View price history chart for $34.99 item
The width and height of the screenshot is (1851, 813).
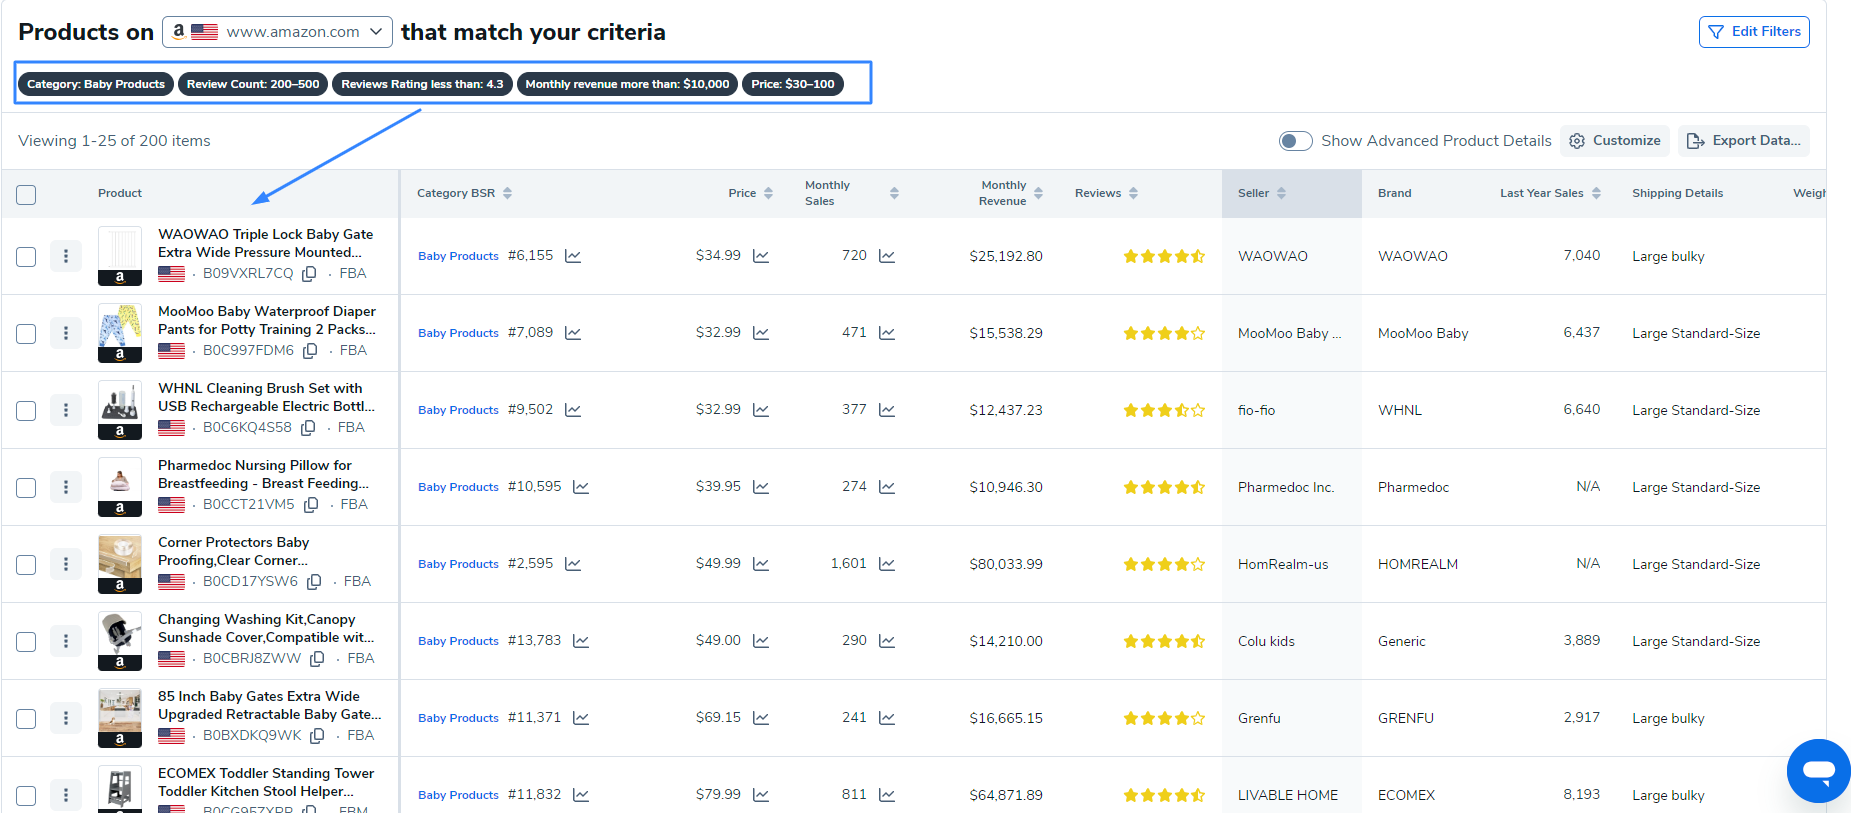761,256
